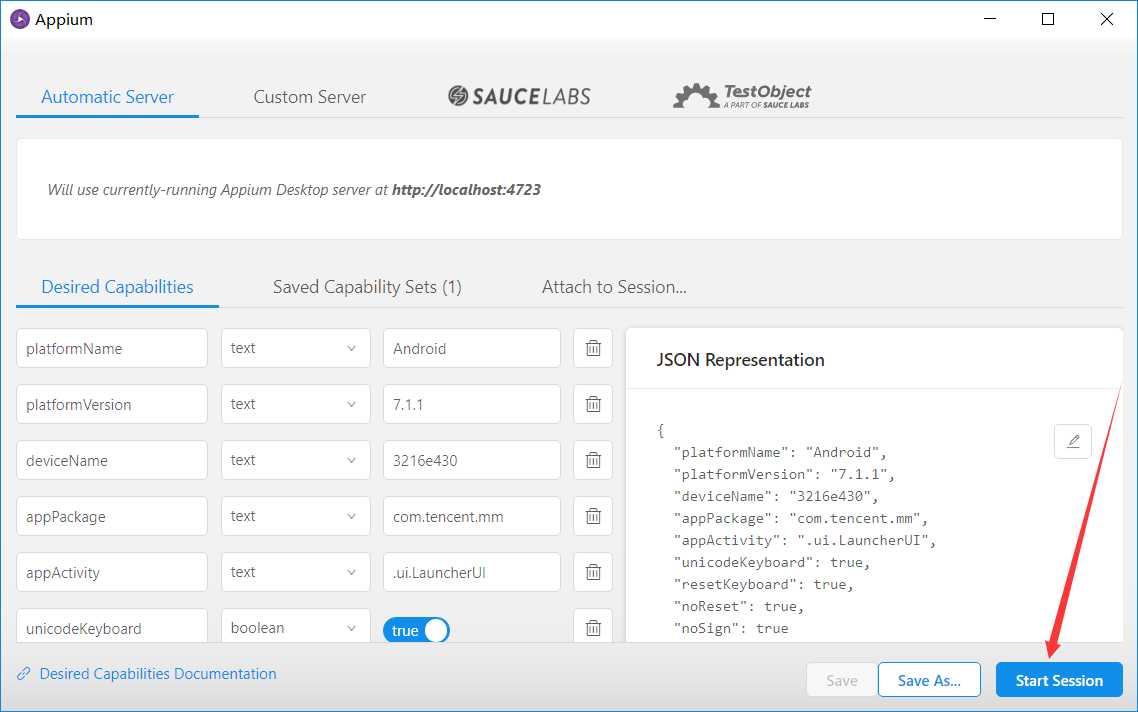Switch to Automatic Server tab

tap(107, 97)
